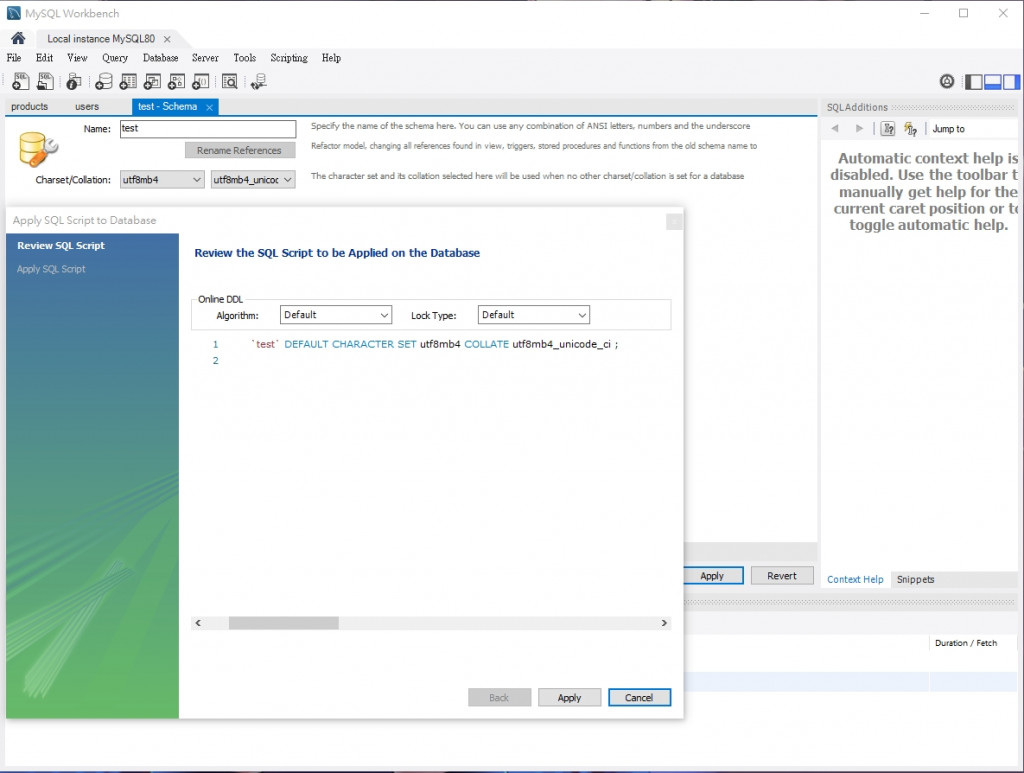Toggle the bottom output panel
This screenshot has width=1024, height=773.
[x=993, y=82]
